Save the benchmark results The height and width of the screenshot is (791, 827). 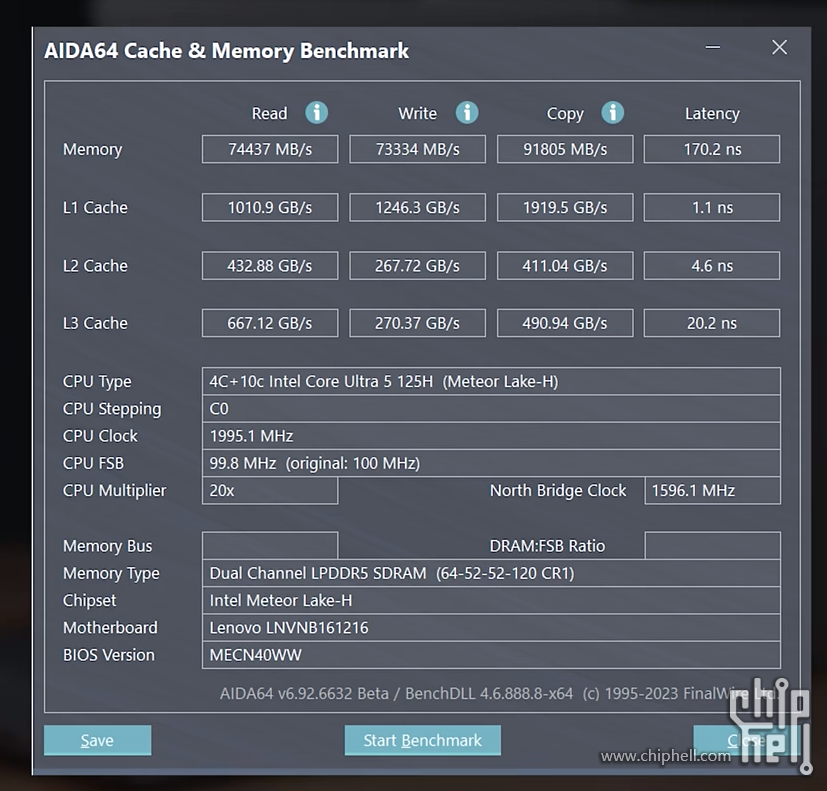98,740
